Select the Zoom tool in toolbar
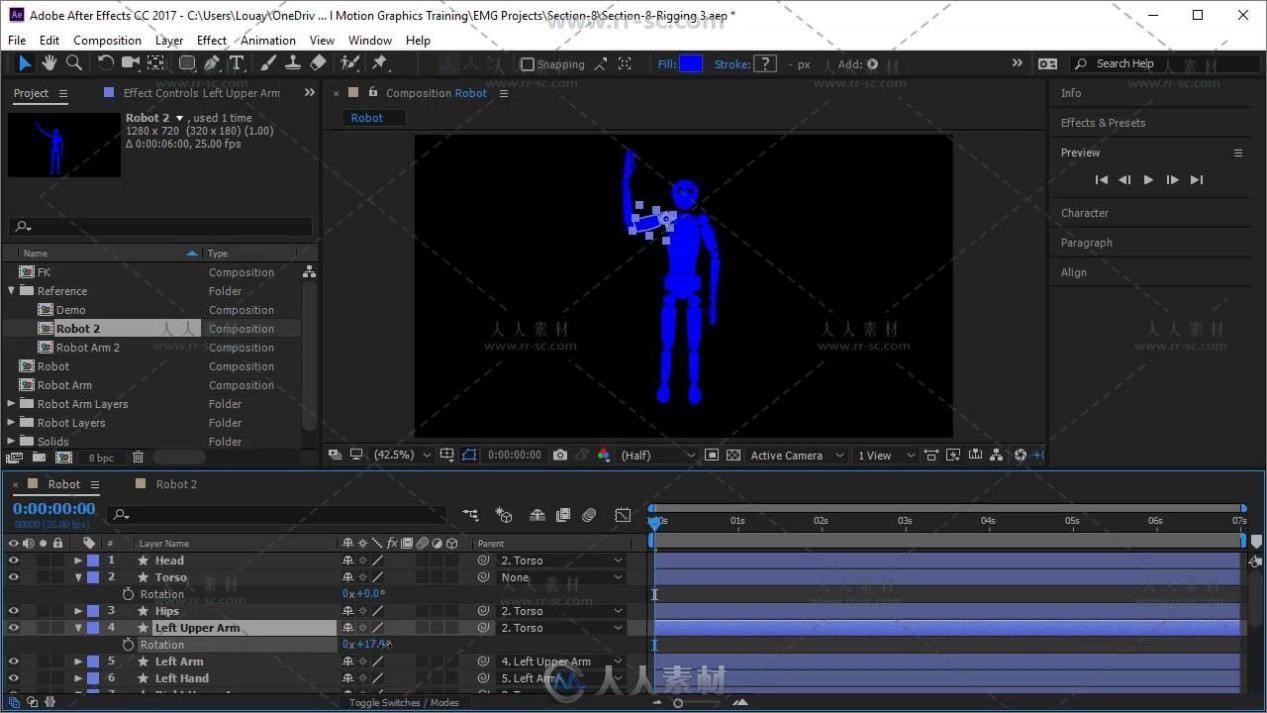Screen dimensions: 1267x713 tap(74, 63)
